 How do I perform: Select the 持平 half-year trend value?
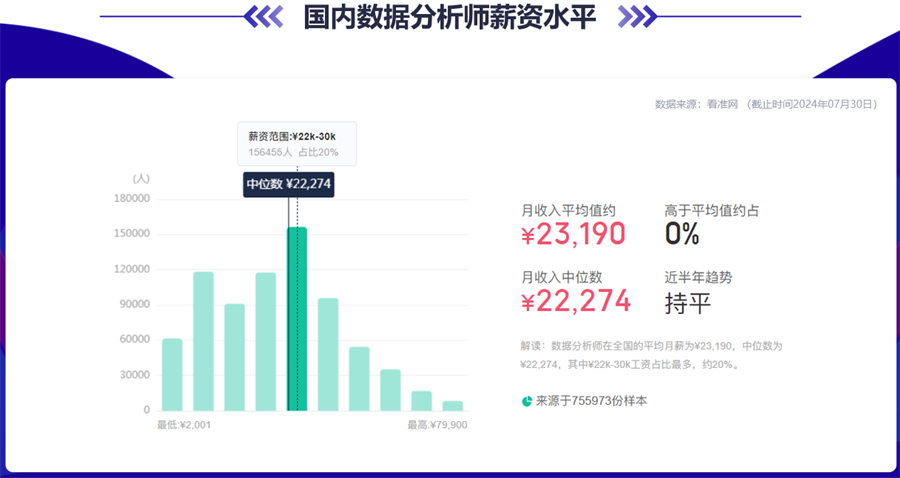[689, 302]
